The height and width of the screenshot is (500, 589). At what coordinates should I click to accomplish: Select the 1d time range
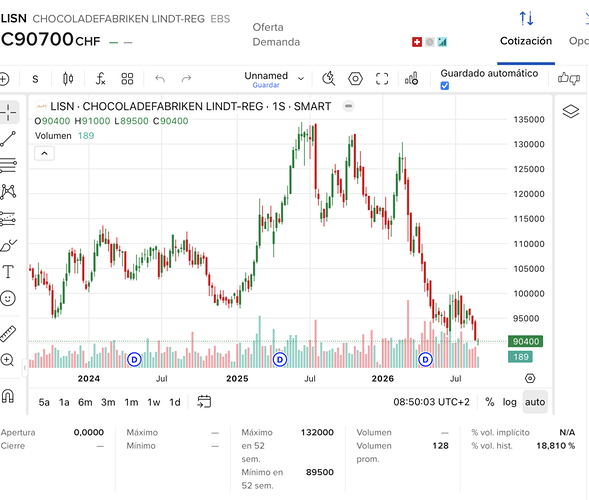click(175, 402)
